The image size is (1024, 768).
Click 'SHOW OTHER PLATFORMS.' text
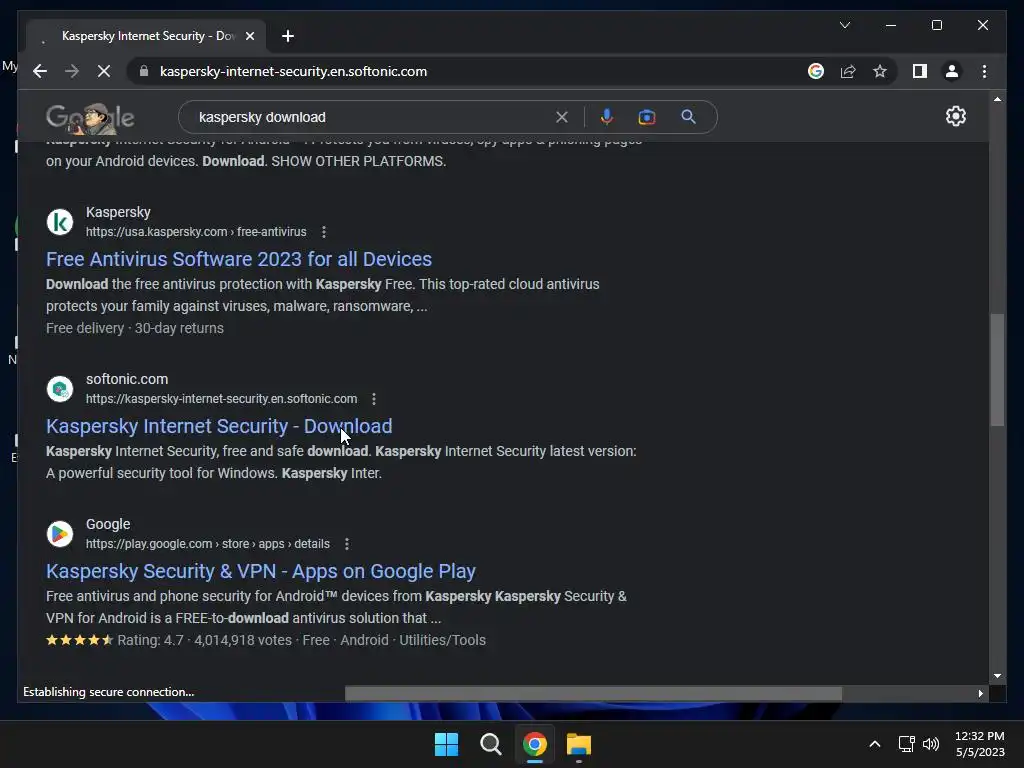pos(359,161)
